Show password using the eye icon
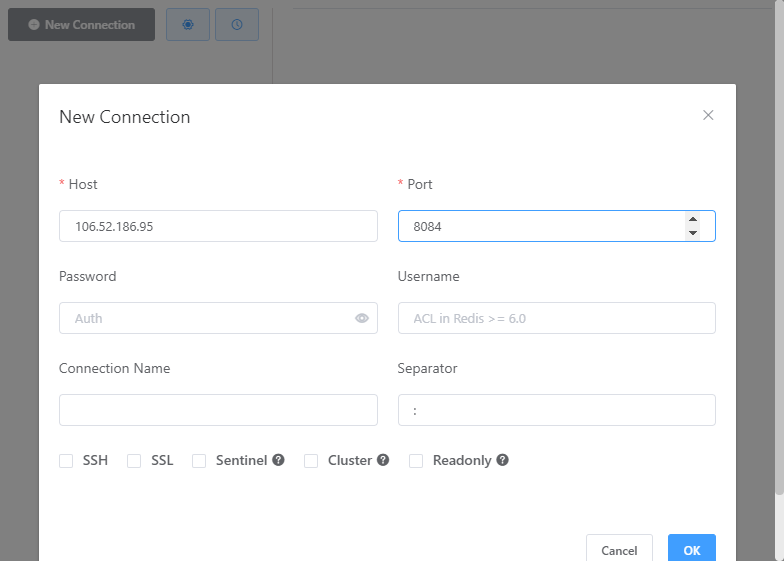784x561 pixels. 362,318
